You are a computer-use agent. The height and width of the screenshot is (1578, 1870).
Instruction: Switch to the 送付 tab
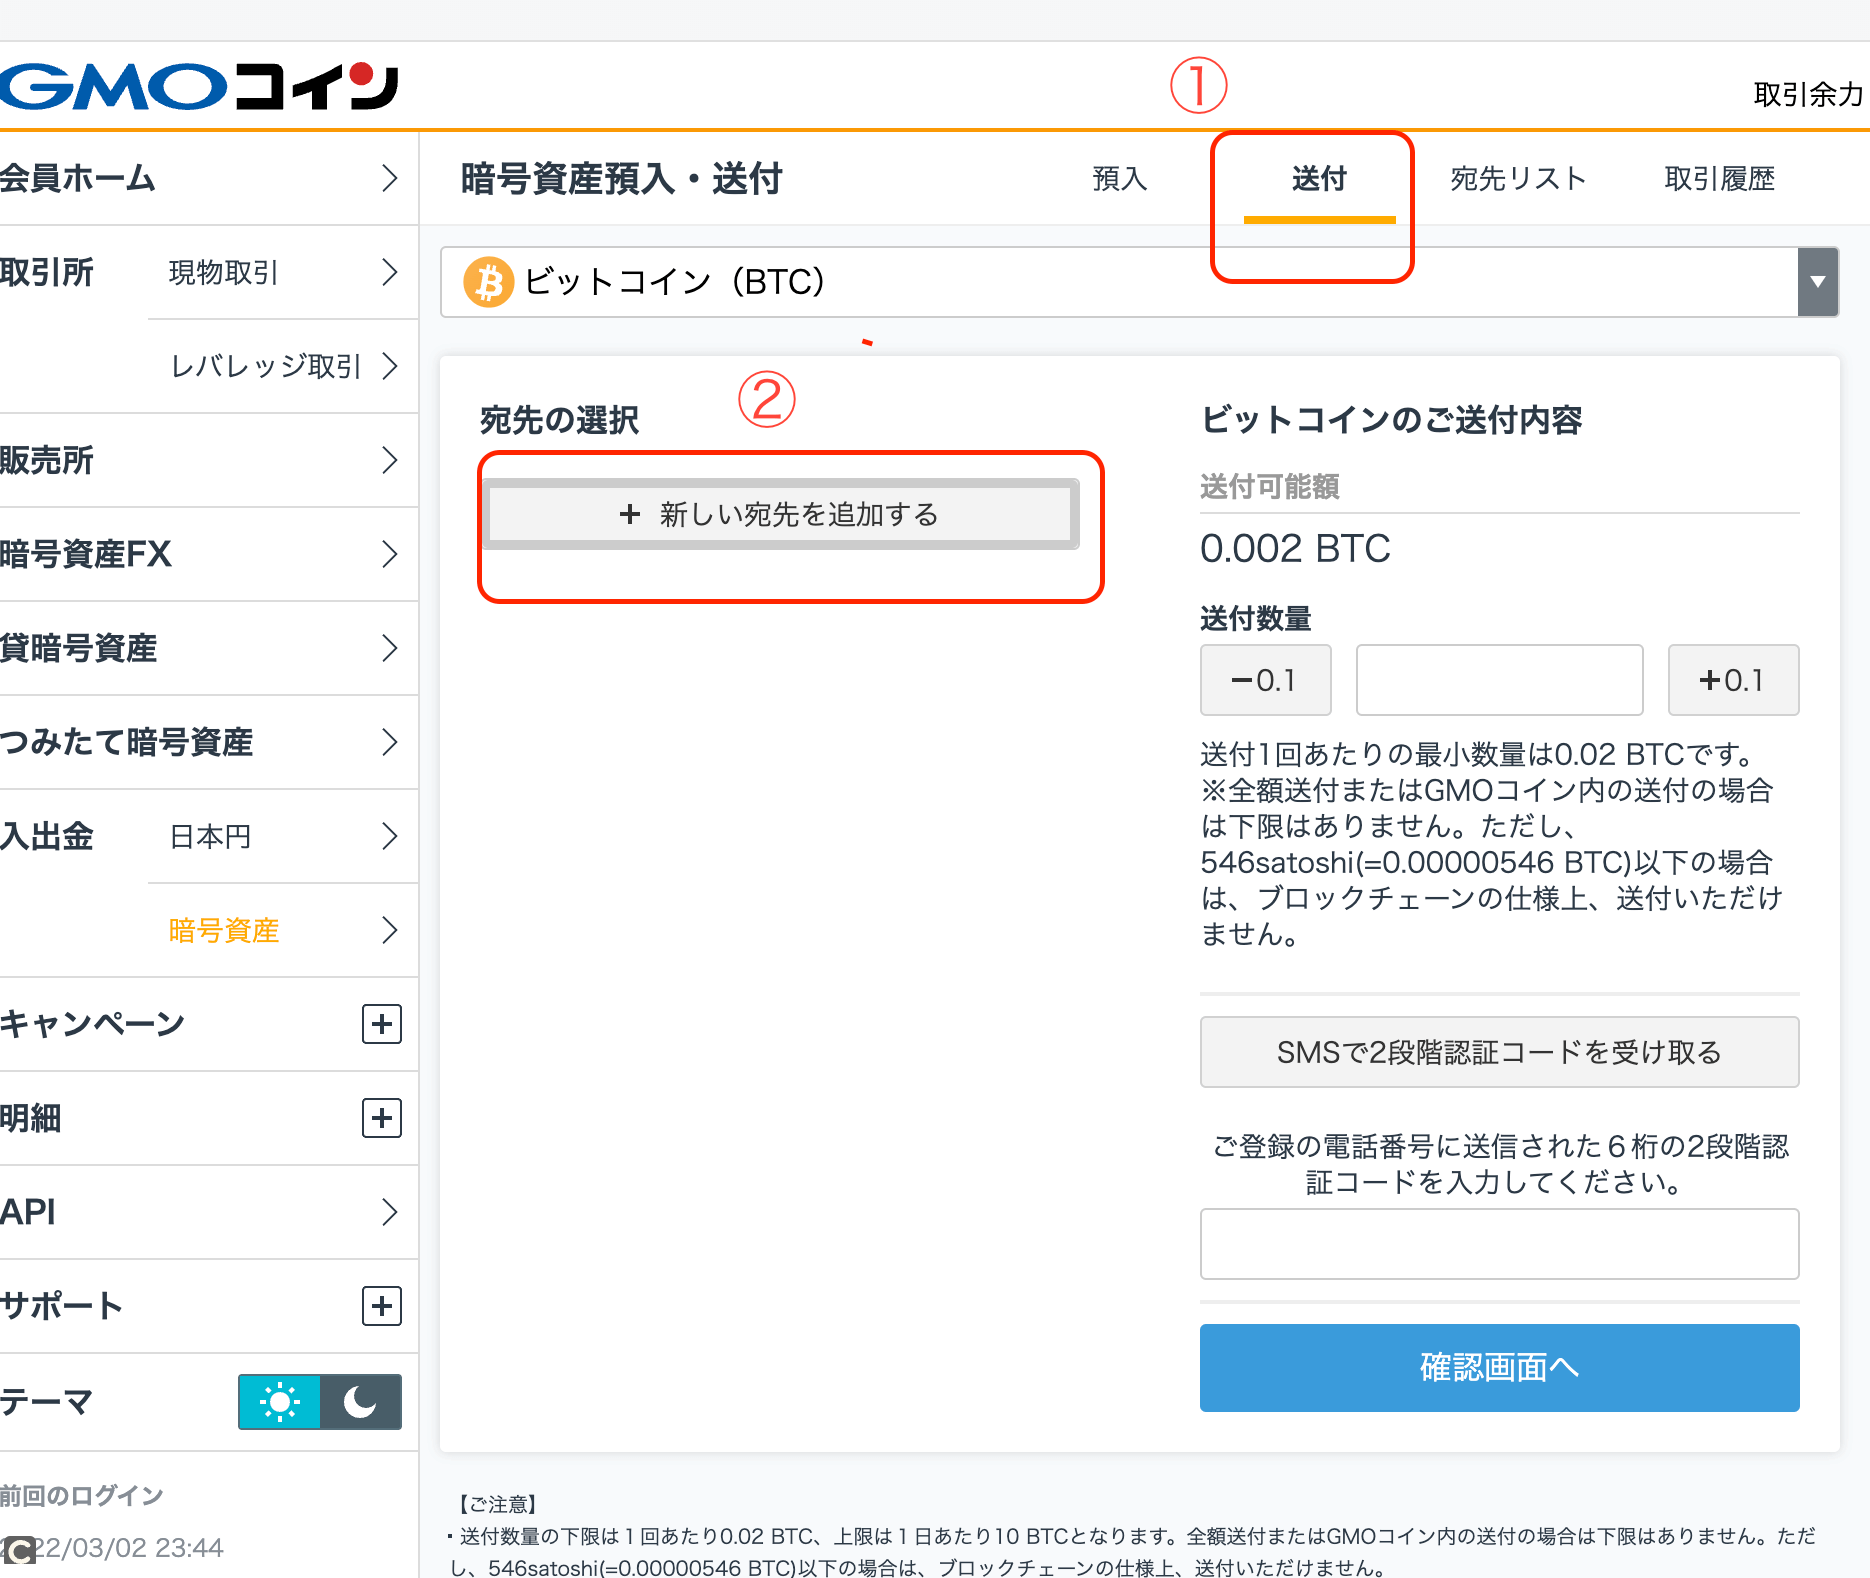(x=1319, y=179)
